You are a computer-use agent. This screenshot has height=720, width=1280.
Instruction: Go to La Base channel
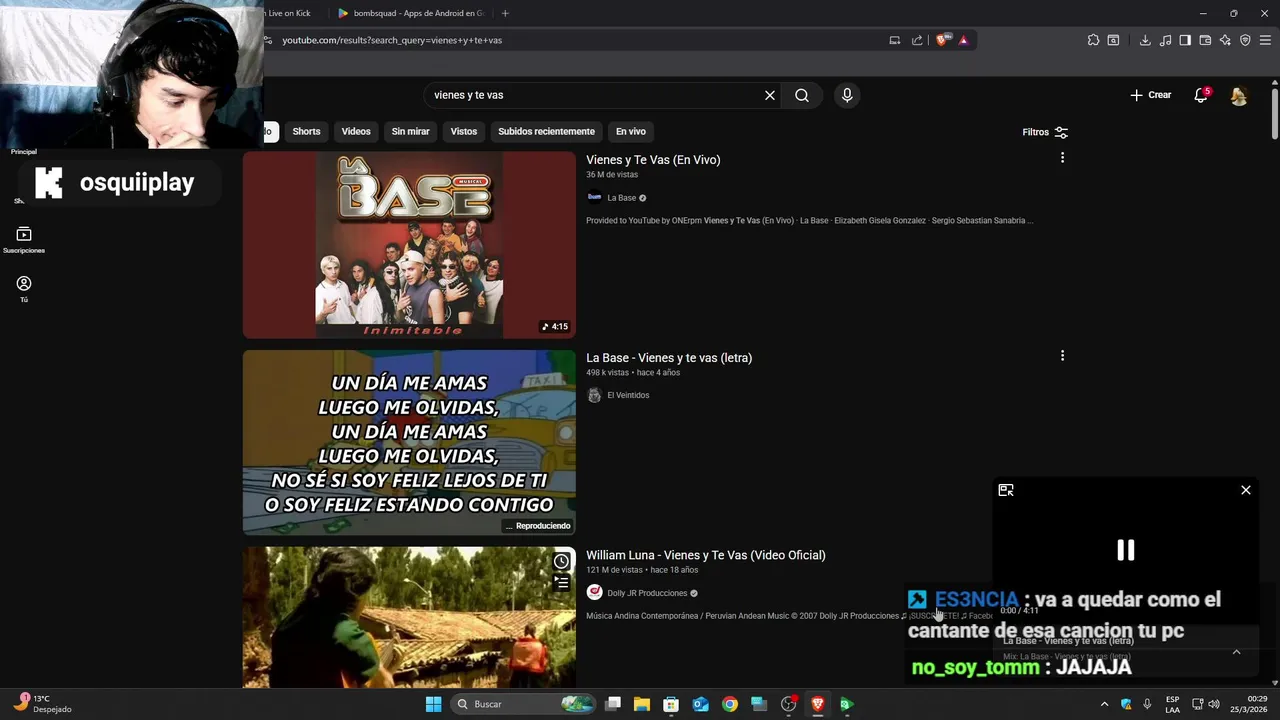click(x=621, y=198)
